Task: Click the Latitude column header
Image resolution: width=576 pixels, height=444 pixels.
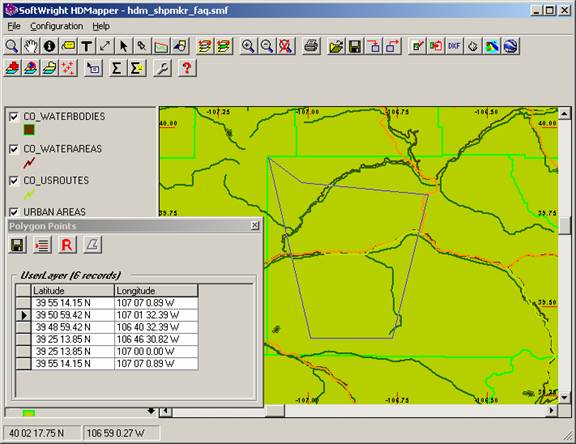Action: [x=73, y=290]
